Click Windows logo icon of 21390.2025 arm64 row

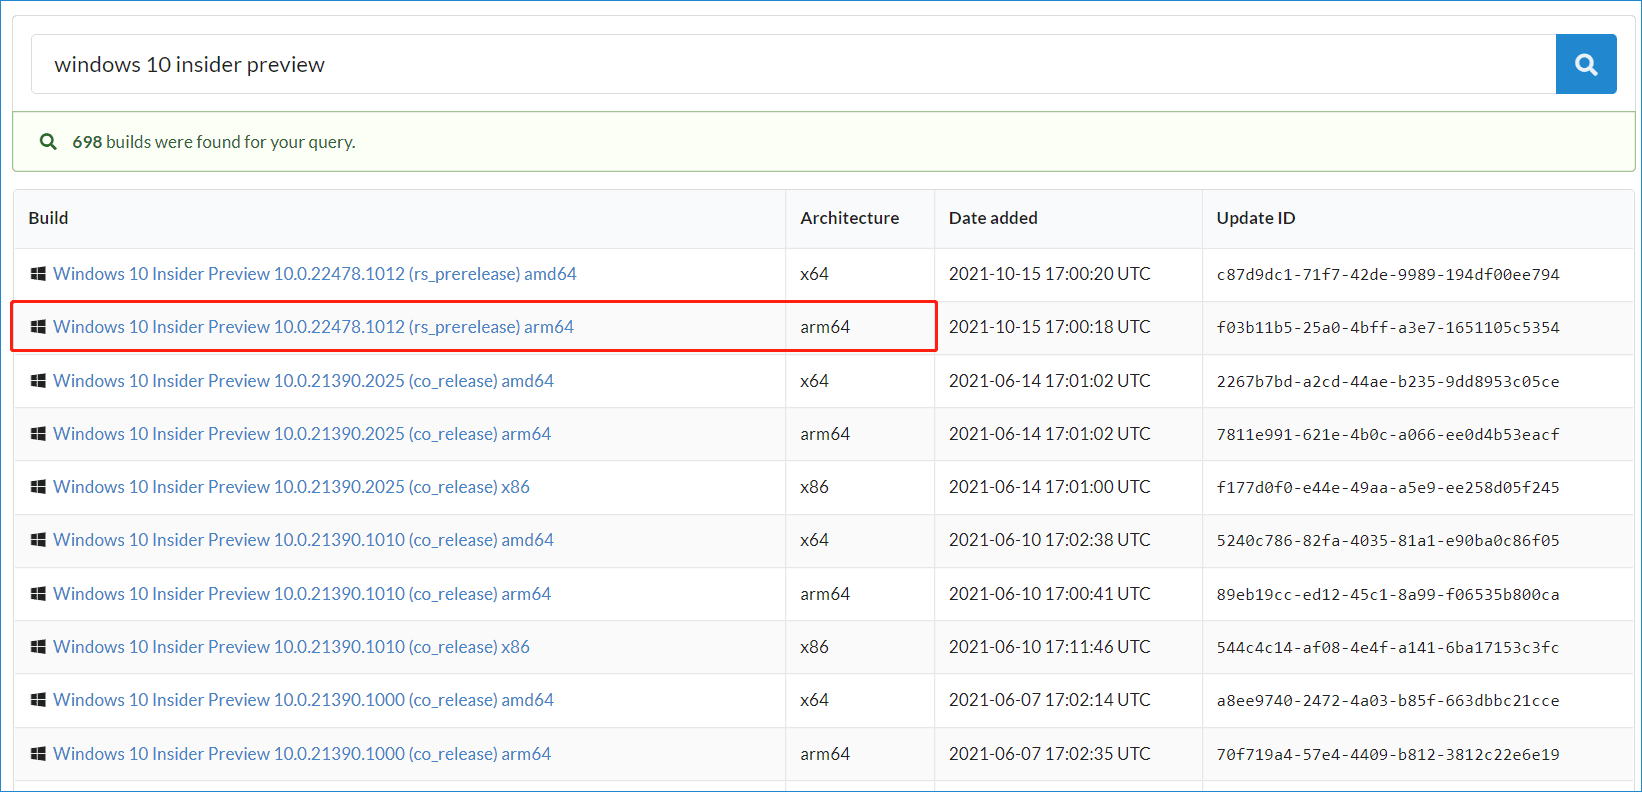coord(38,434)
